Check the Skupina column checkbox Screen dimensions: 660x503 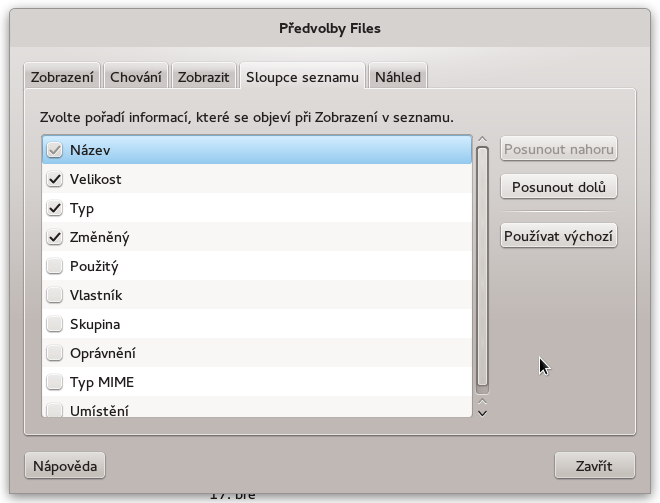pyautogui.click(x=55, y=324)
